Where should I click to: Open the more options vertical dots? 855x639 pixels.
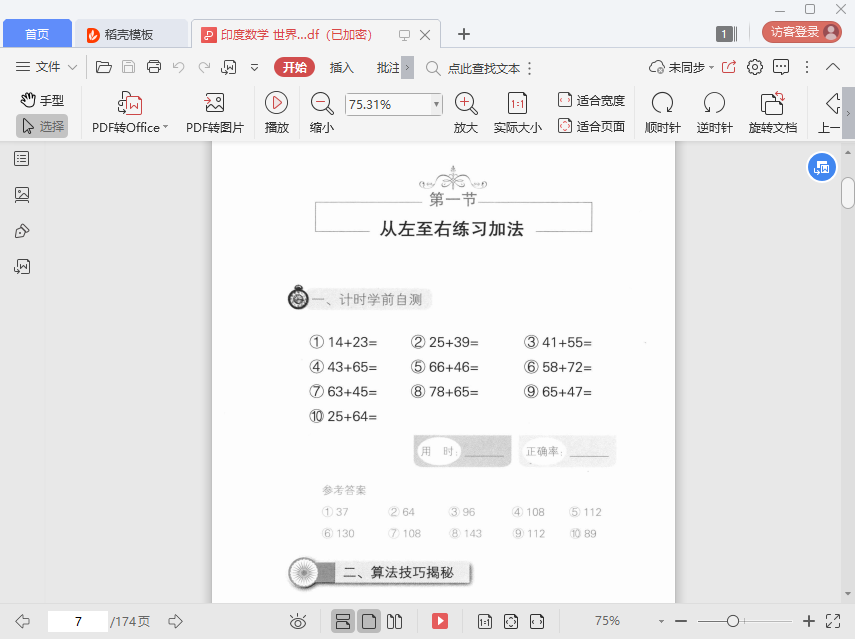(807, 67)
